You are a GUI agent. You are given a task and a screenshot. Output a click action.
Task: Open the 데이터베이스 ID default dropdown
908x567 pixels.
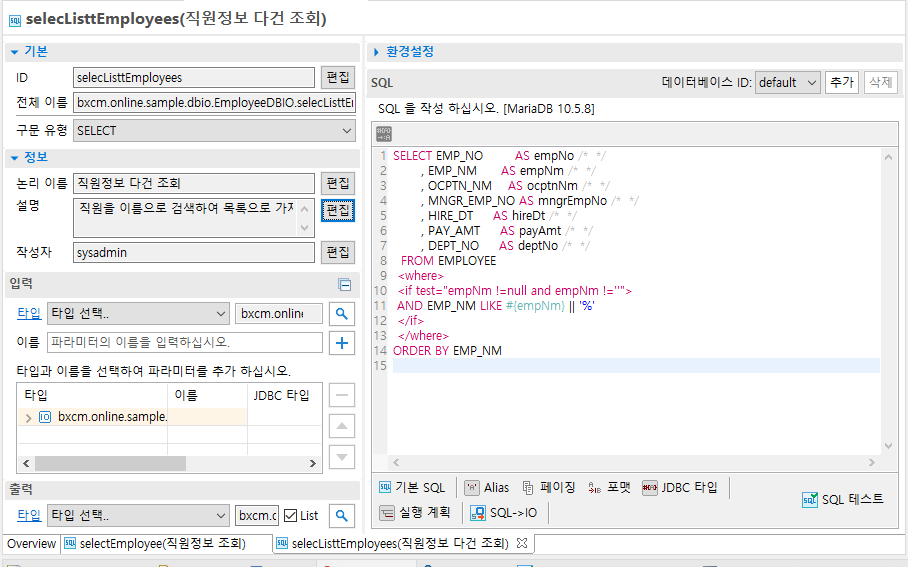point(787,83)
